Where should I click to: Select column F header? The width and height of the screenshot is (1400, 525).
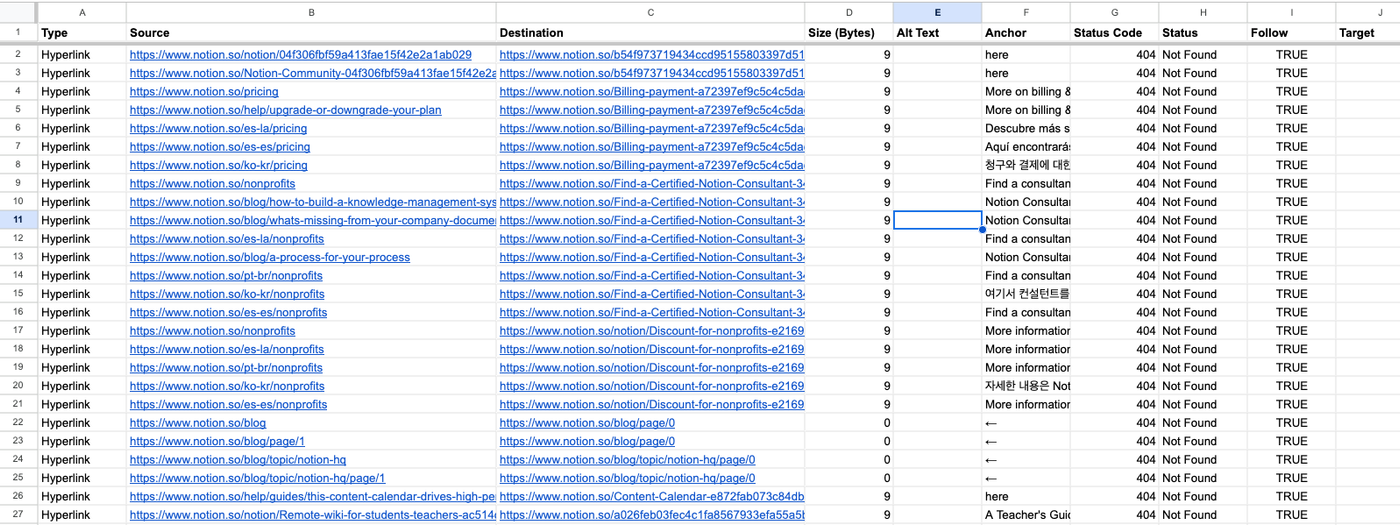click(x=1026, y=13)
